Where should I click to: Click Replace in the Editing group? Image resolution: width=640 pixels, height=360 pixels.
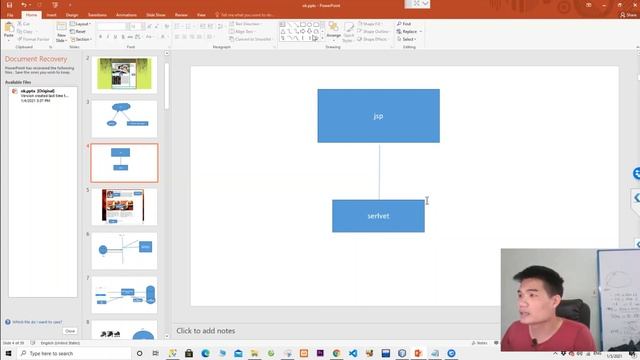tap(409, 31)
